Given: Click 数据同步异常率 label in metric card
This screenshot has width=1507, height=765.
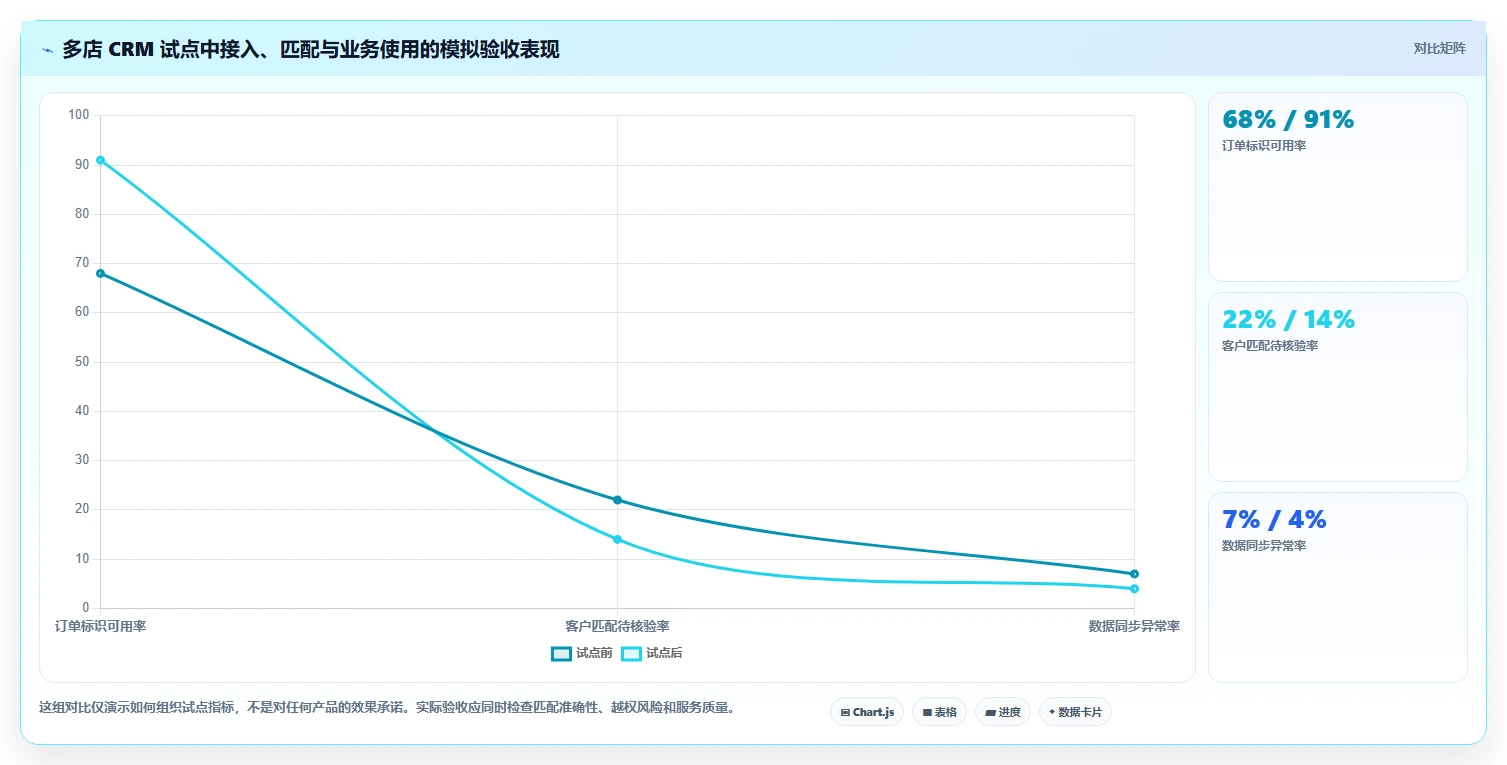Looking at the screenshot, I should coord(1264,546).
